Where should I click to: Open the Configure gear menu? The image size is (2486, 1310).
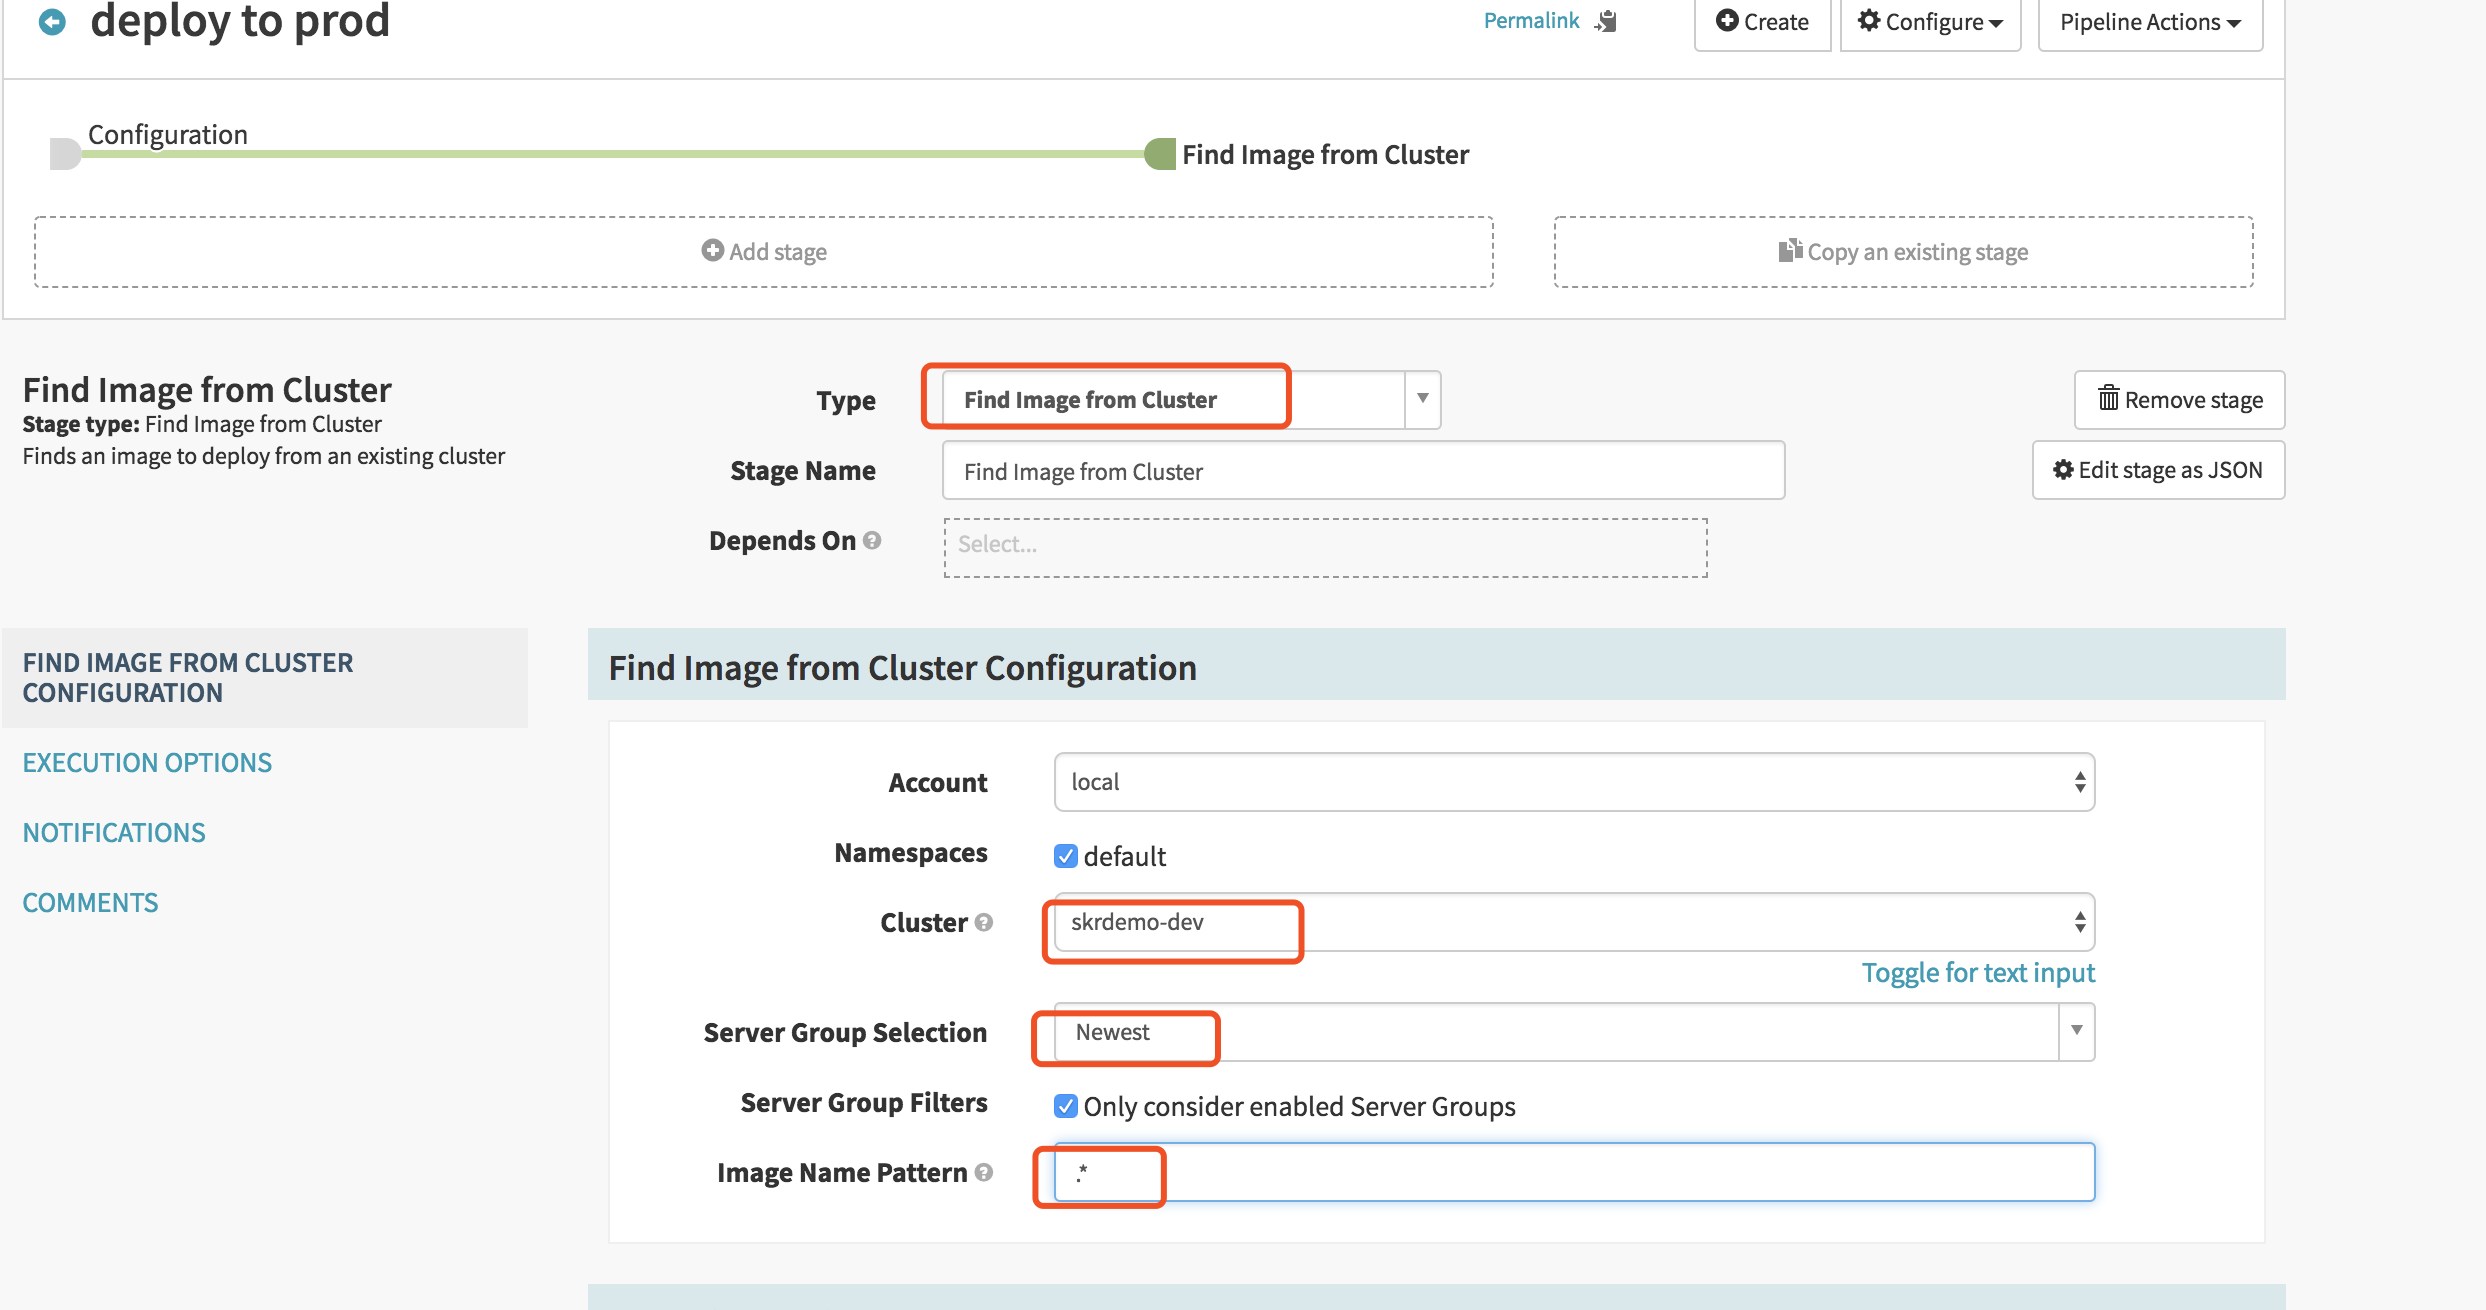tap(1929, 22)
